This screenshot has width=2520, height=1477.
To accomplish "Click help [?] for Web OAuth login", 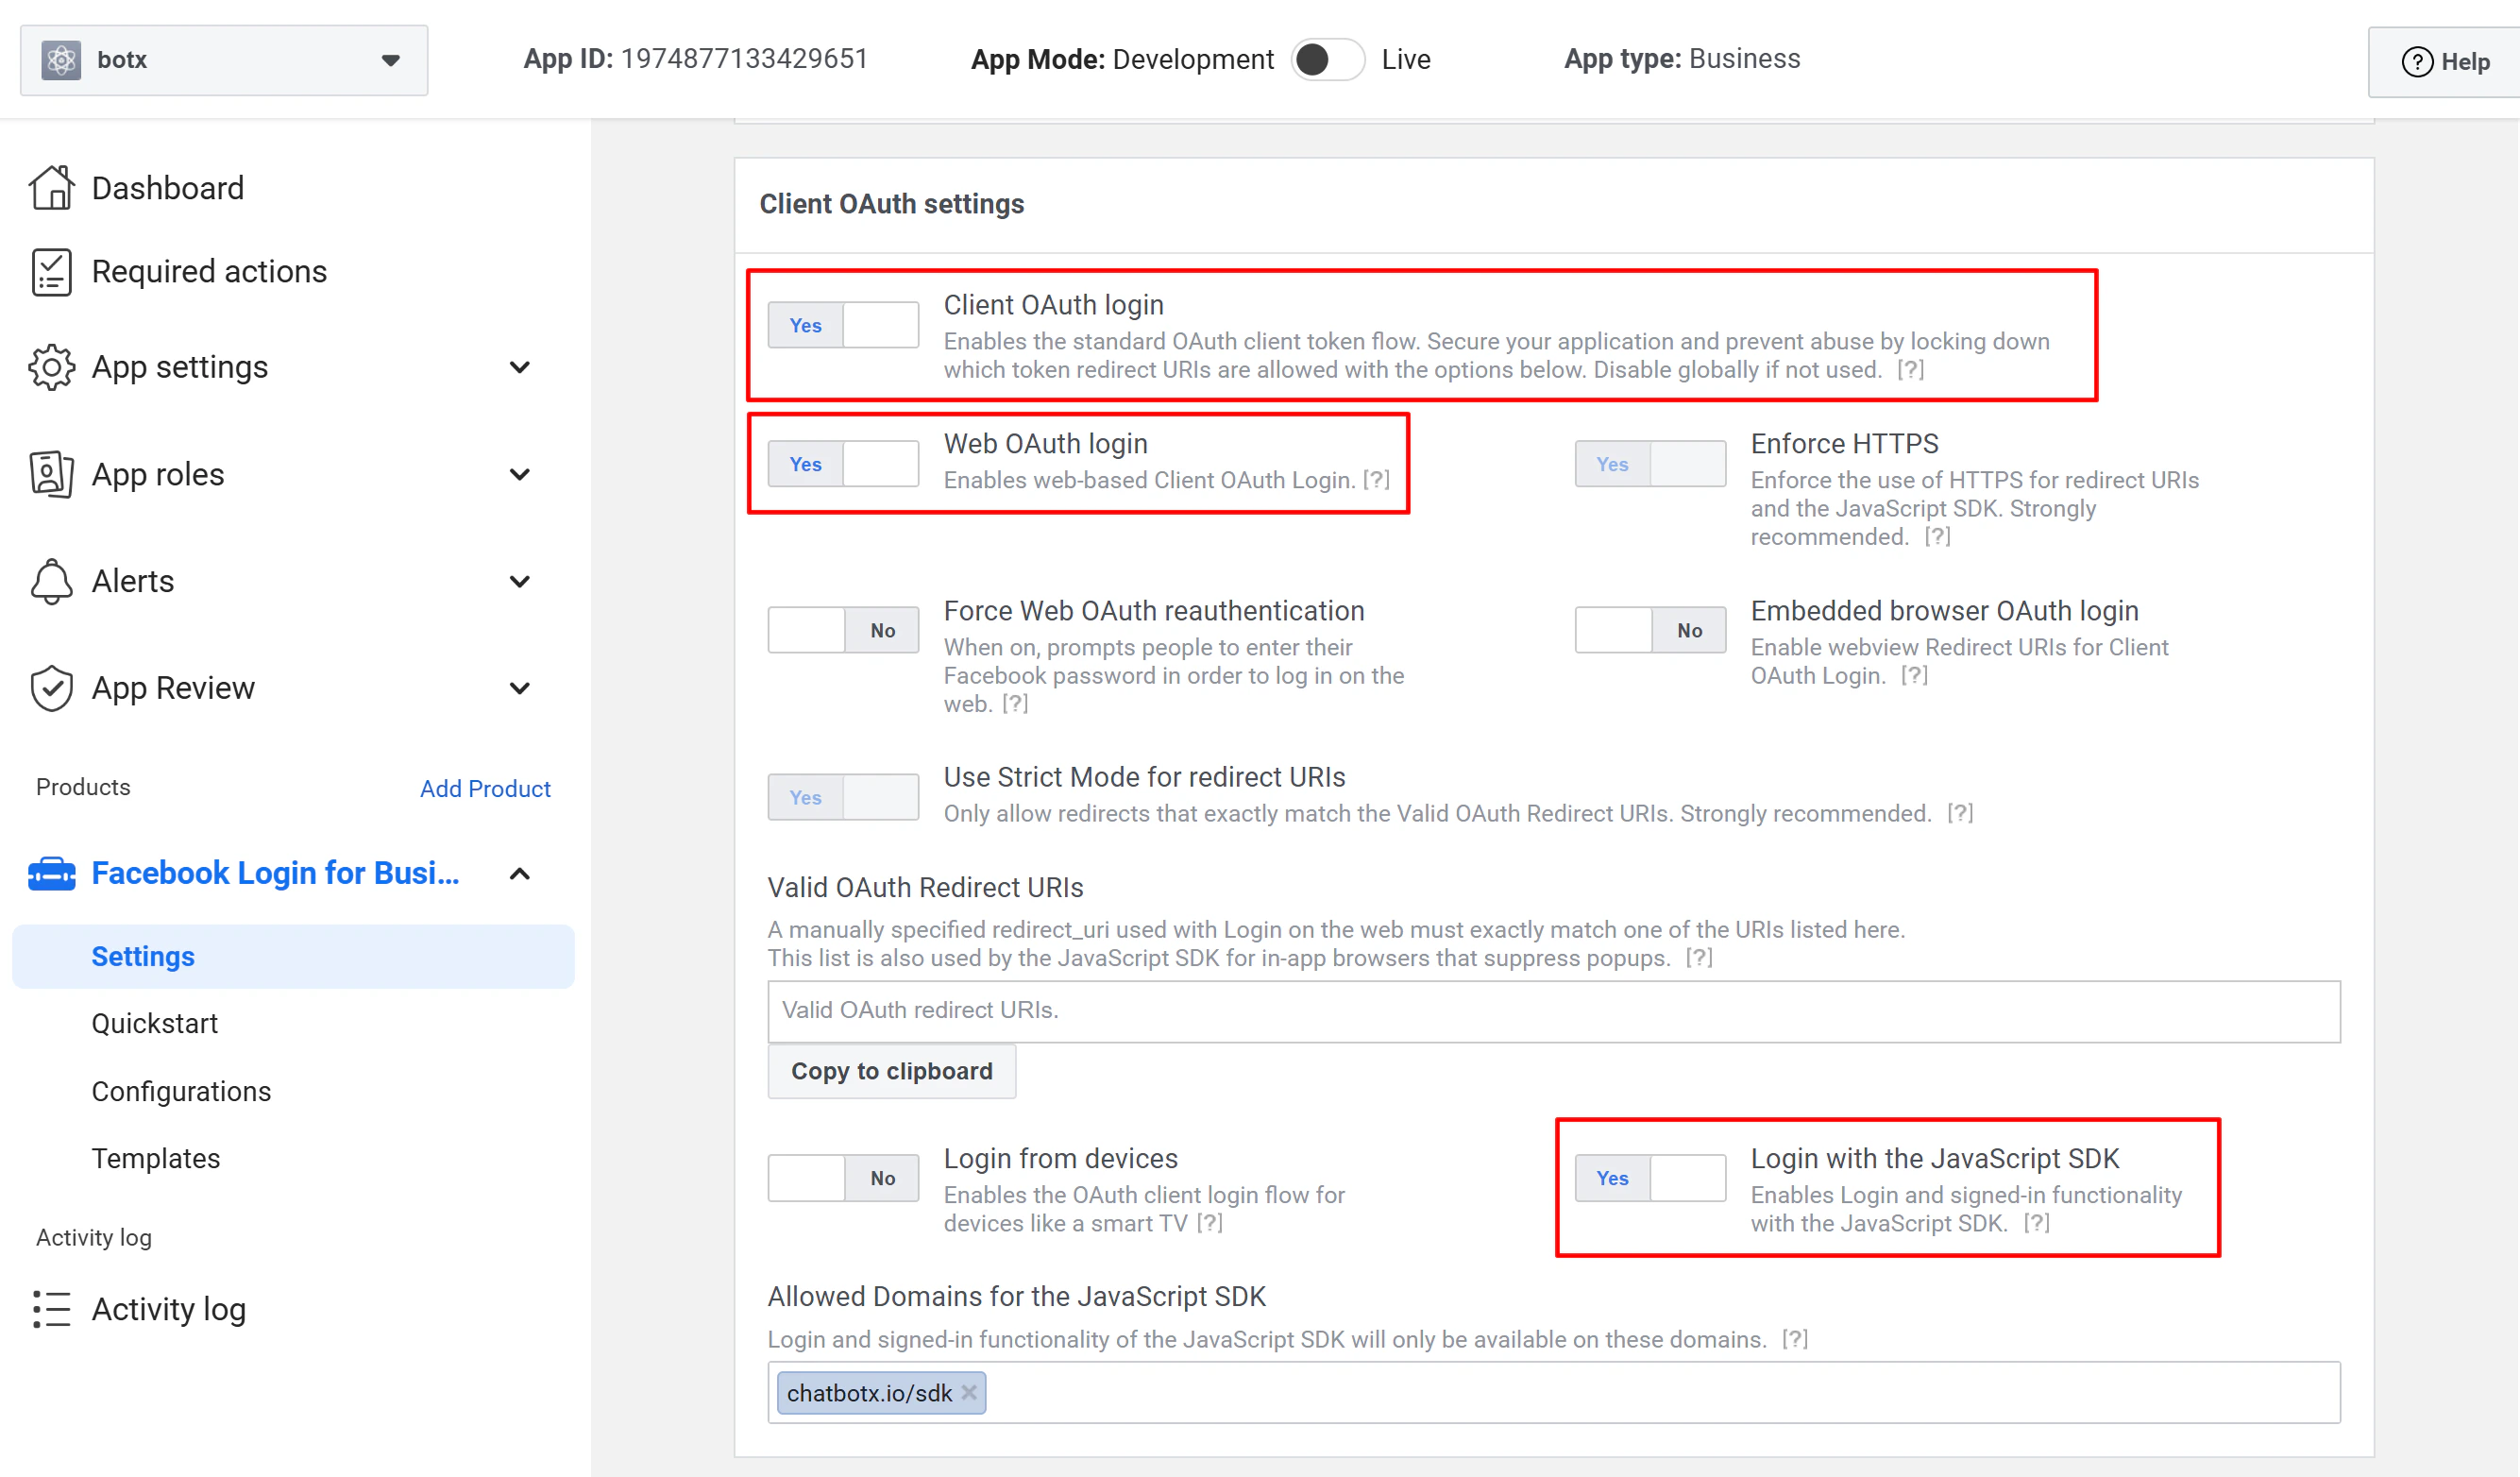I will [1377, 480].
